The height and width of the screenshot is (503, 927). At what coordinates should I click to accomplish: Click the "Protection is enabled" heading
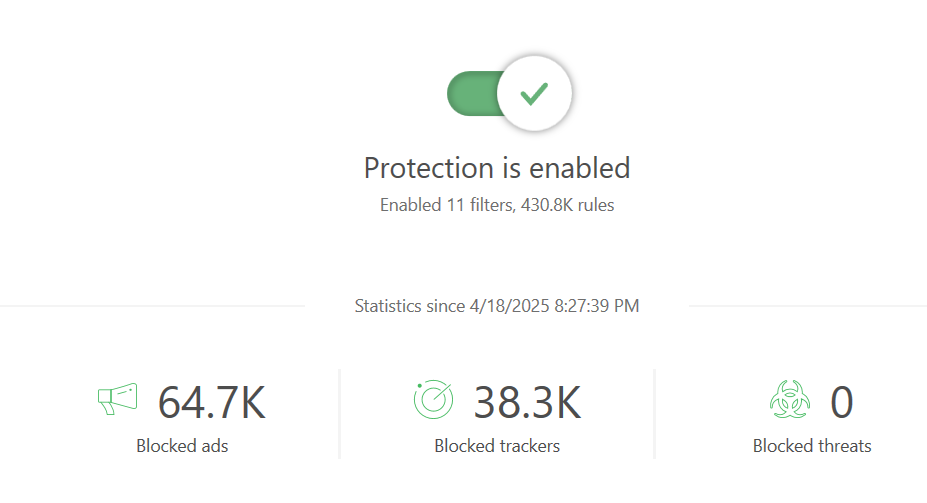[x=497, y=167]
